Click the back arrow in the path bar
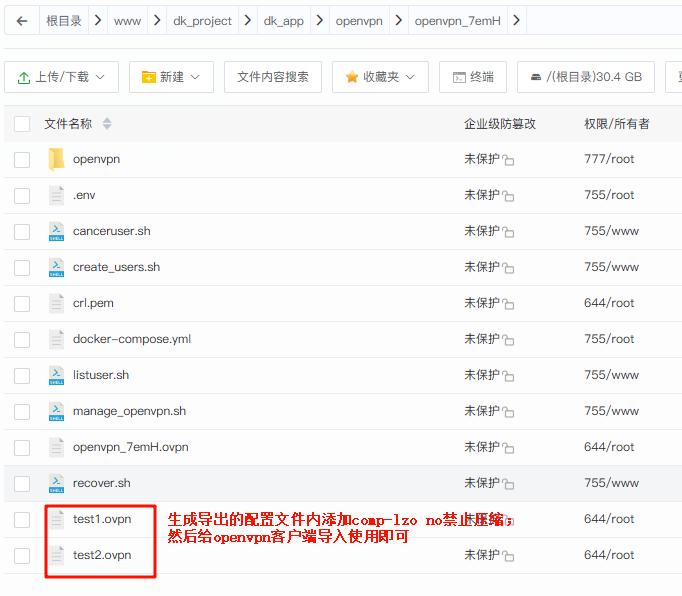The width and height of the screenshot is (682, 596). (x=22, y=21)
